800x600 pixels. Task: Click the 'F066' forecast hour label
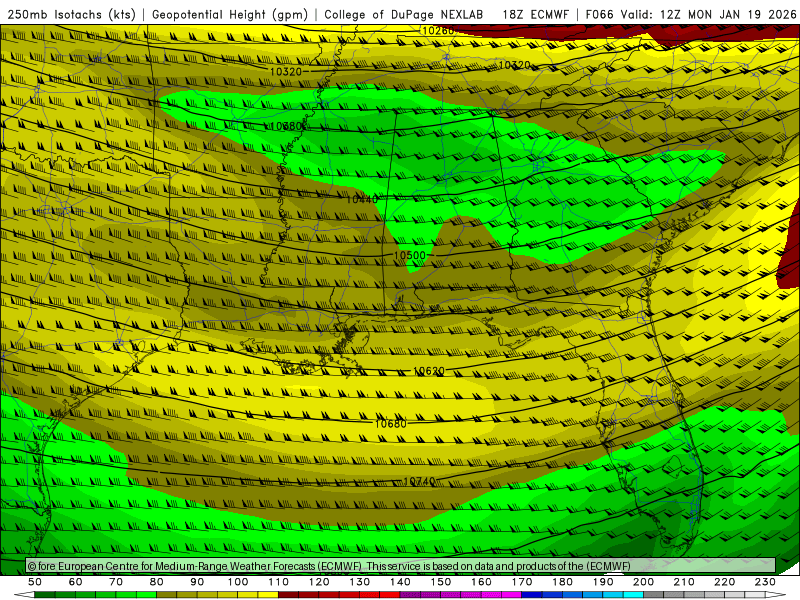[x=600, y=14]
